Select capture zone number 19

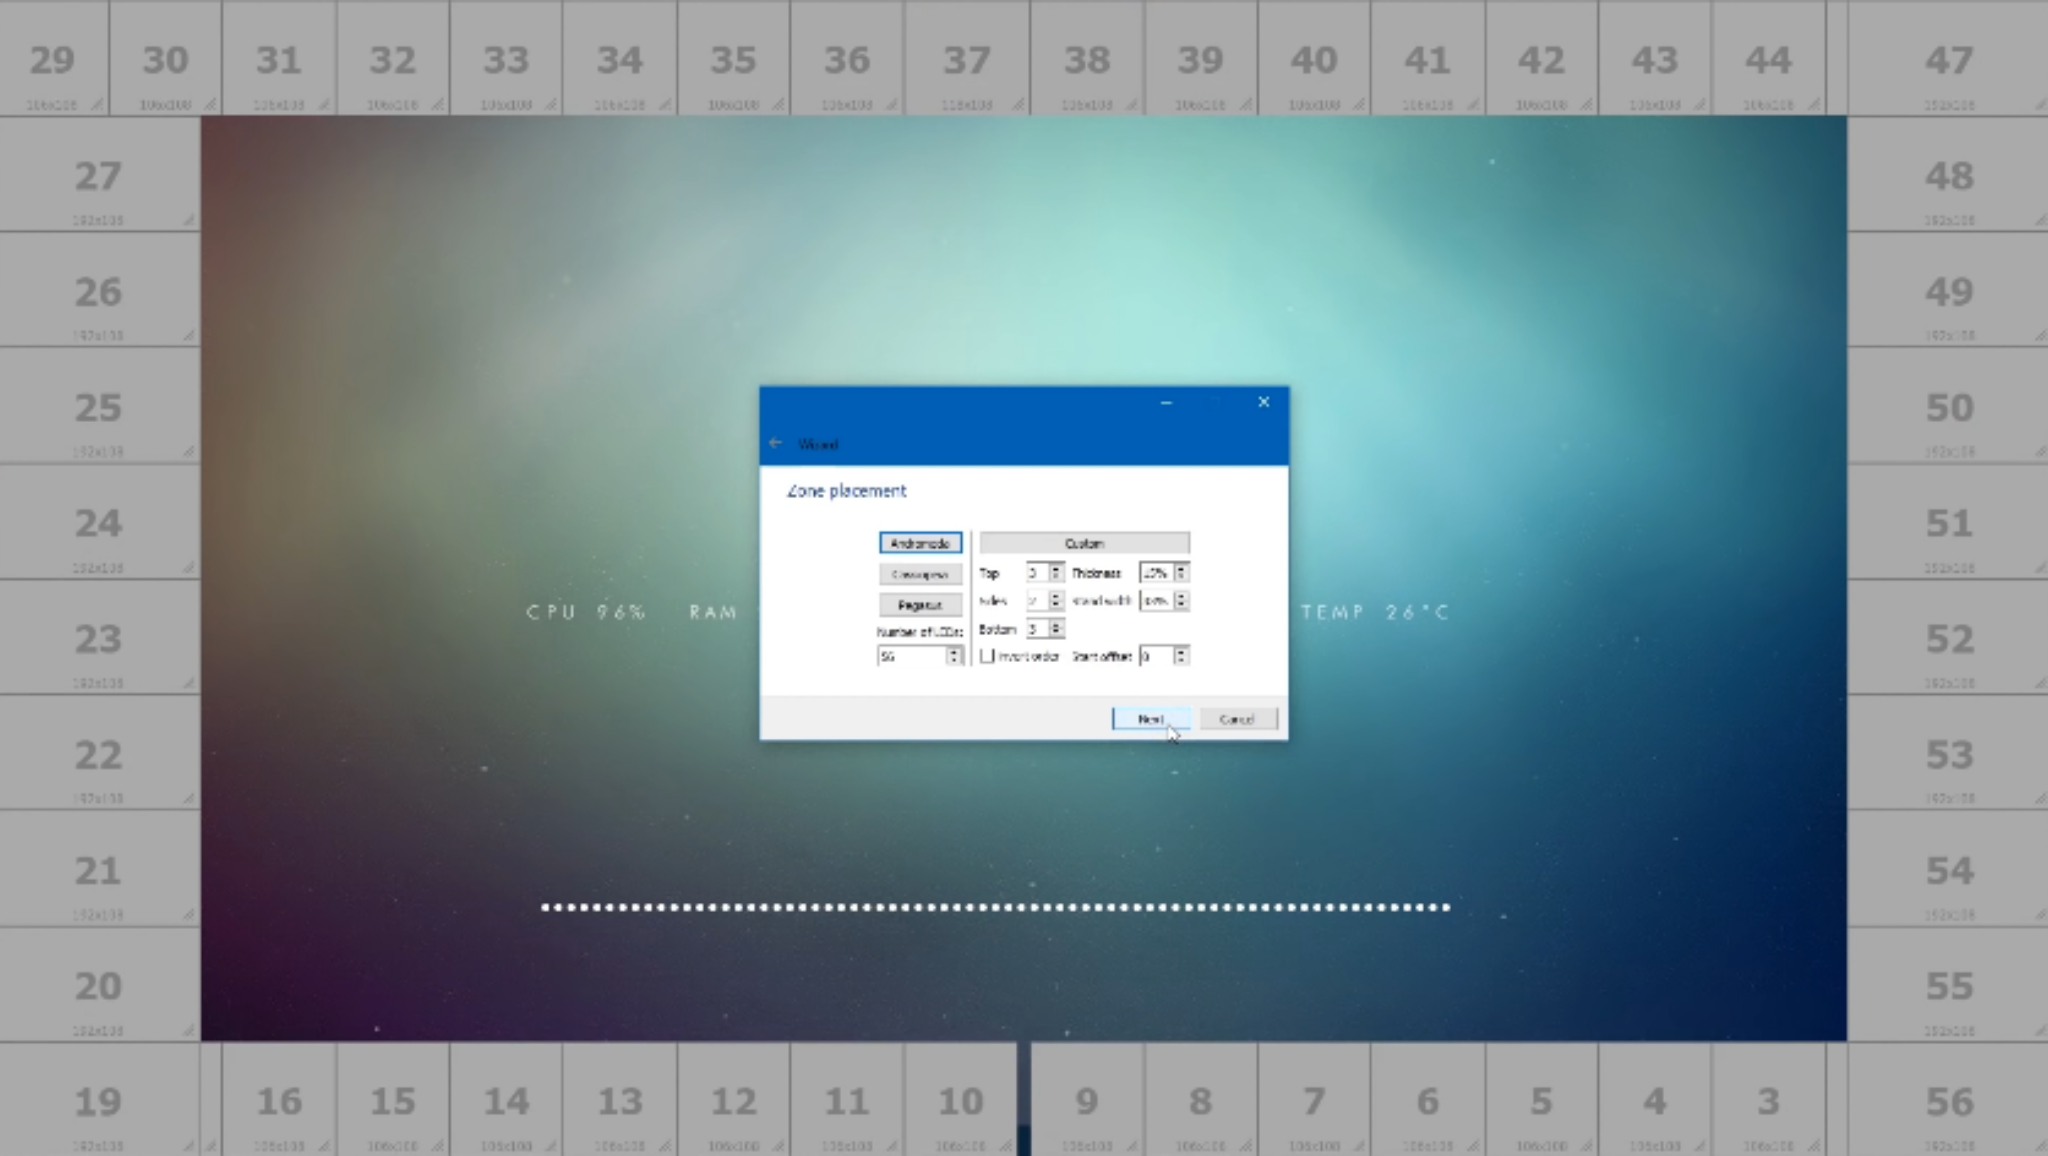98,1101
